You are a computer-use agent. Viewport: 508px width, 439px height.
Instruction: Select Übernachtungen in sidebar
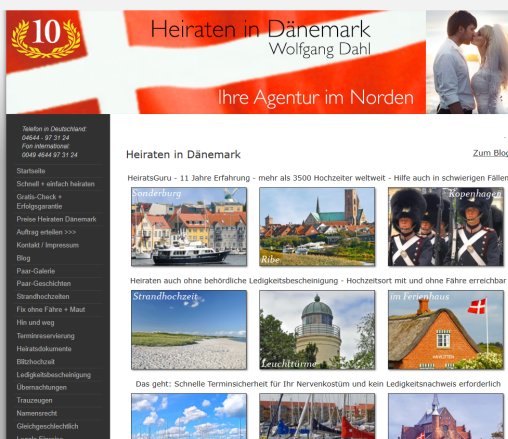(x=42, y=388)
